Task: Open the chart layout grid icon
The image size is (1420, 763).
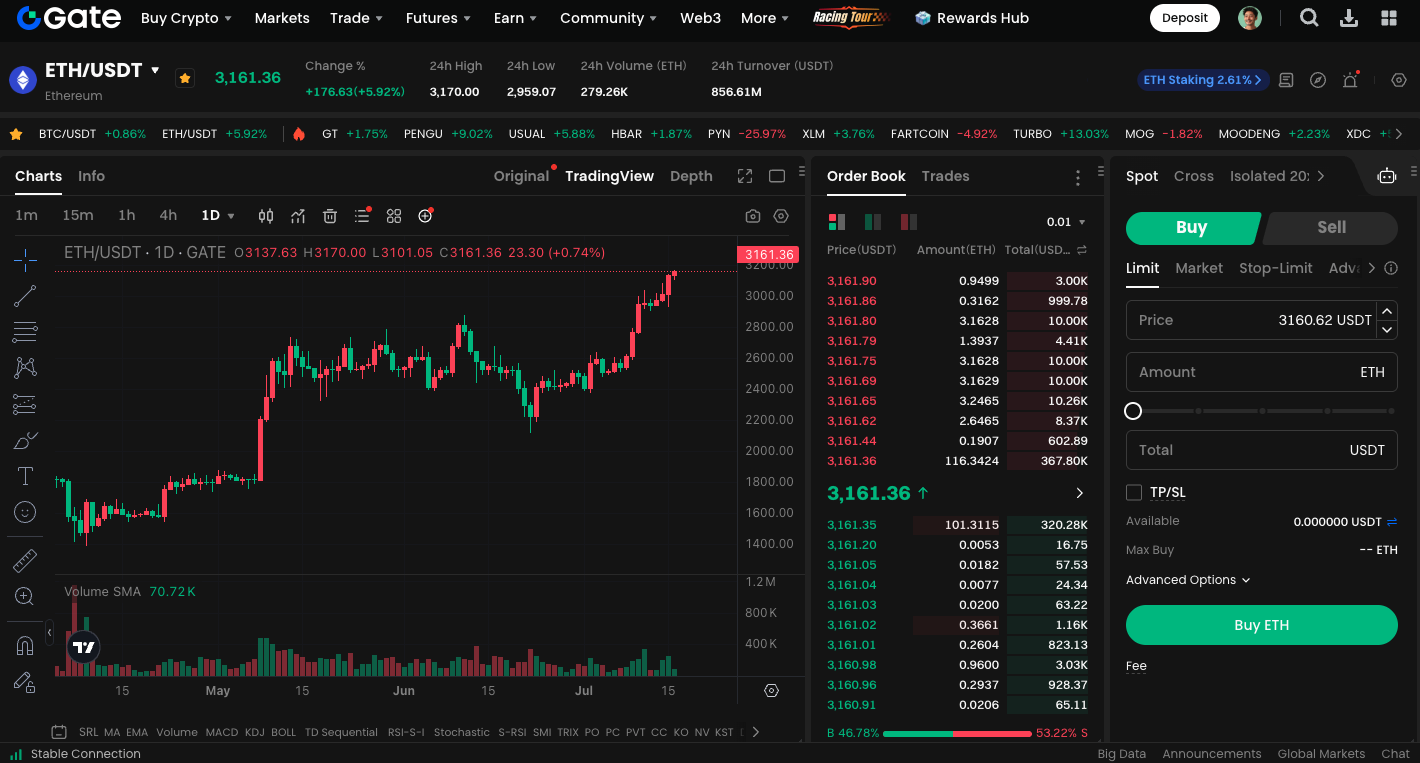Action: coord(394,216)
